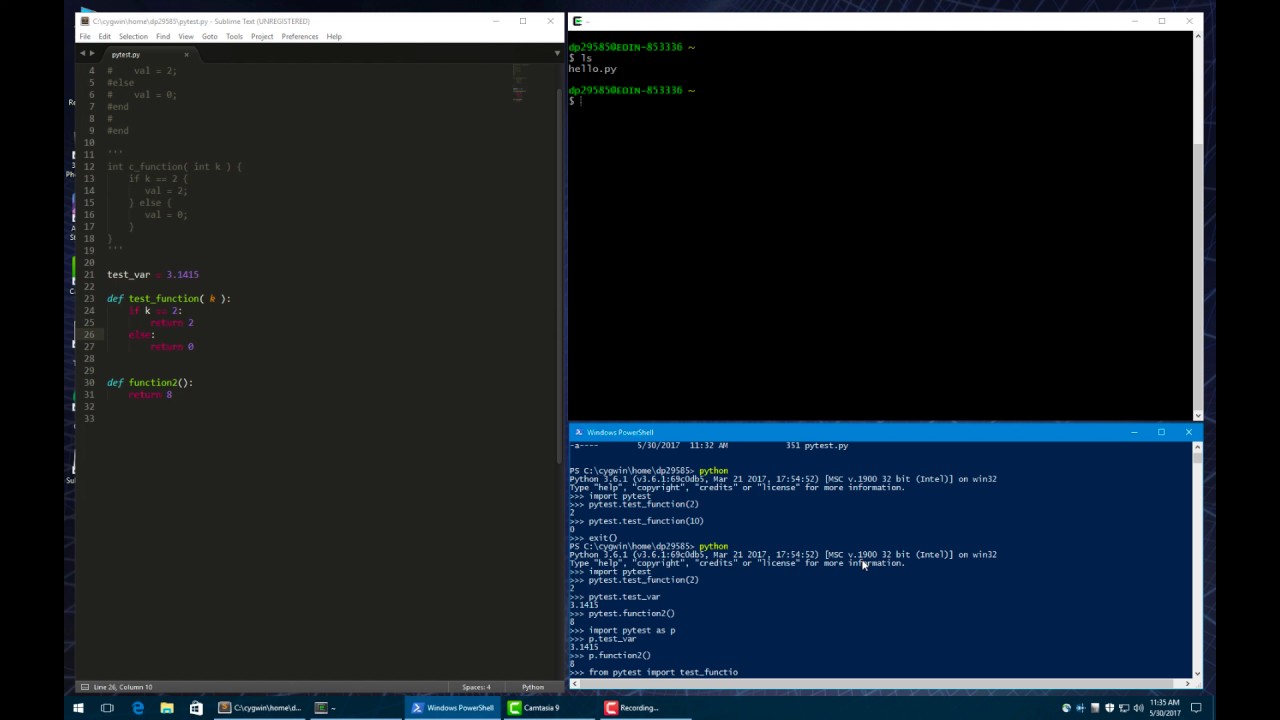1280x720 pixels.
Task: Click the Sublime minimap code preview
Action: [518, 85]
